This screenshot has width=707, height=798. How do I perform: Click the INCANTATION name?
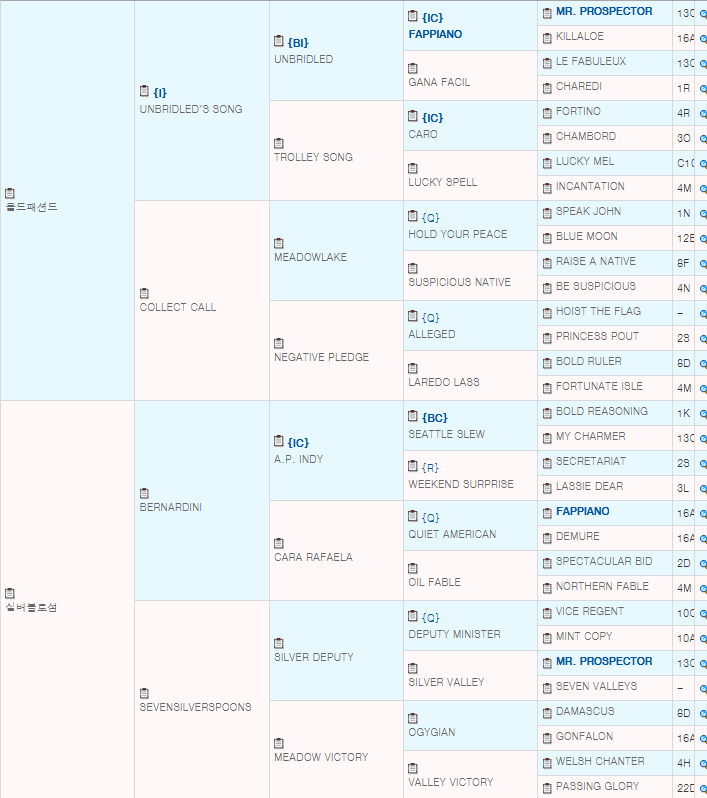click(590, 186)
